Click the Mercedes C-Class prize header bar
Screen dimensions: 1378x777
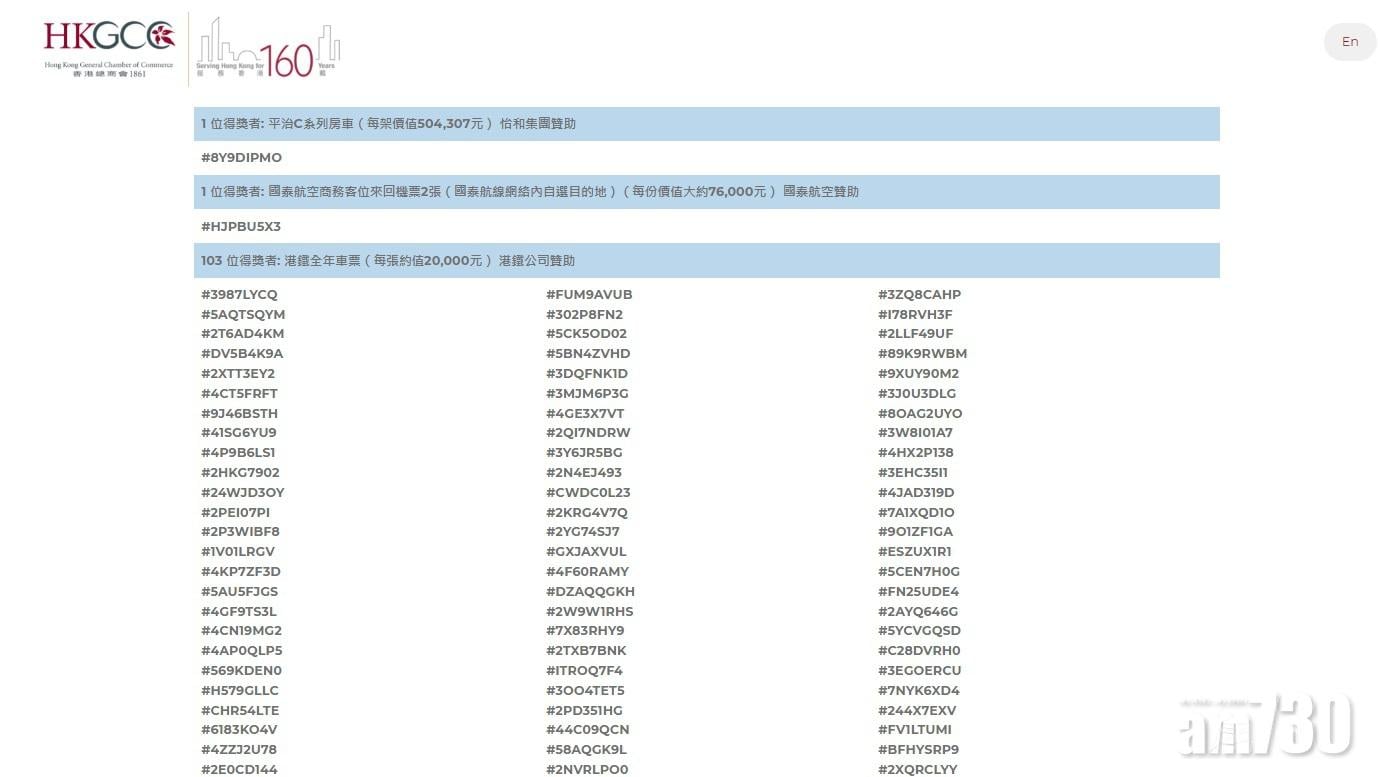pos(706,124)
